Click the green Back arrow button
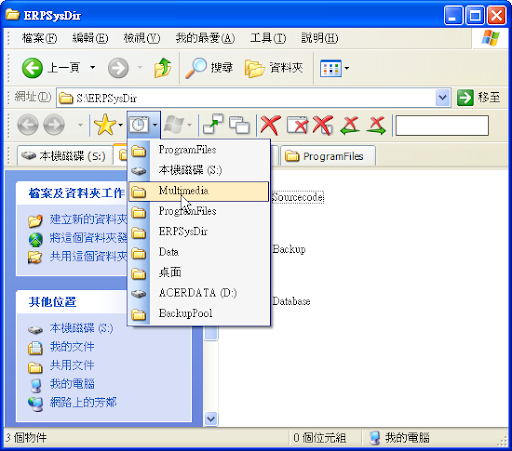 pyautogui.click(x=32, y=68)
